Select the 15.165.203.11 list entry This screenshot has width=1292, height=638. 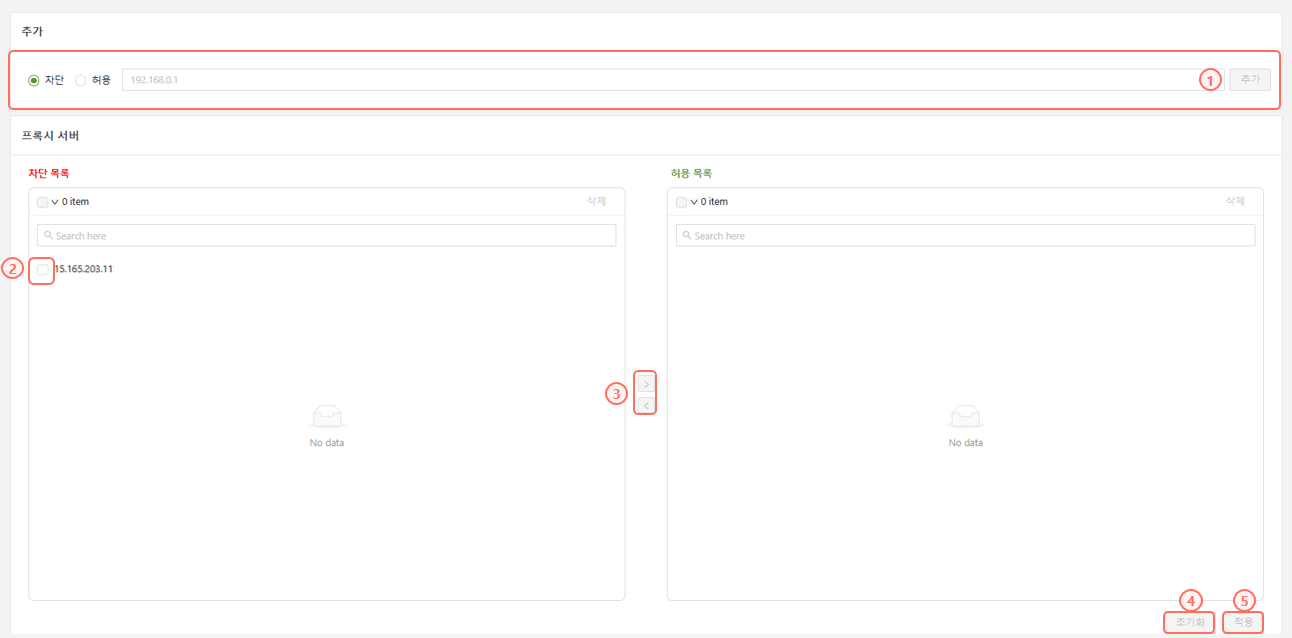pos(84,269)
